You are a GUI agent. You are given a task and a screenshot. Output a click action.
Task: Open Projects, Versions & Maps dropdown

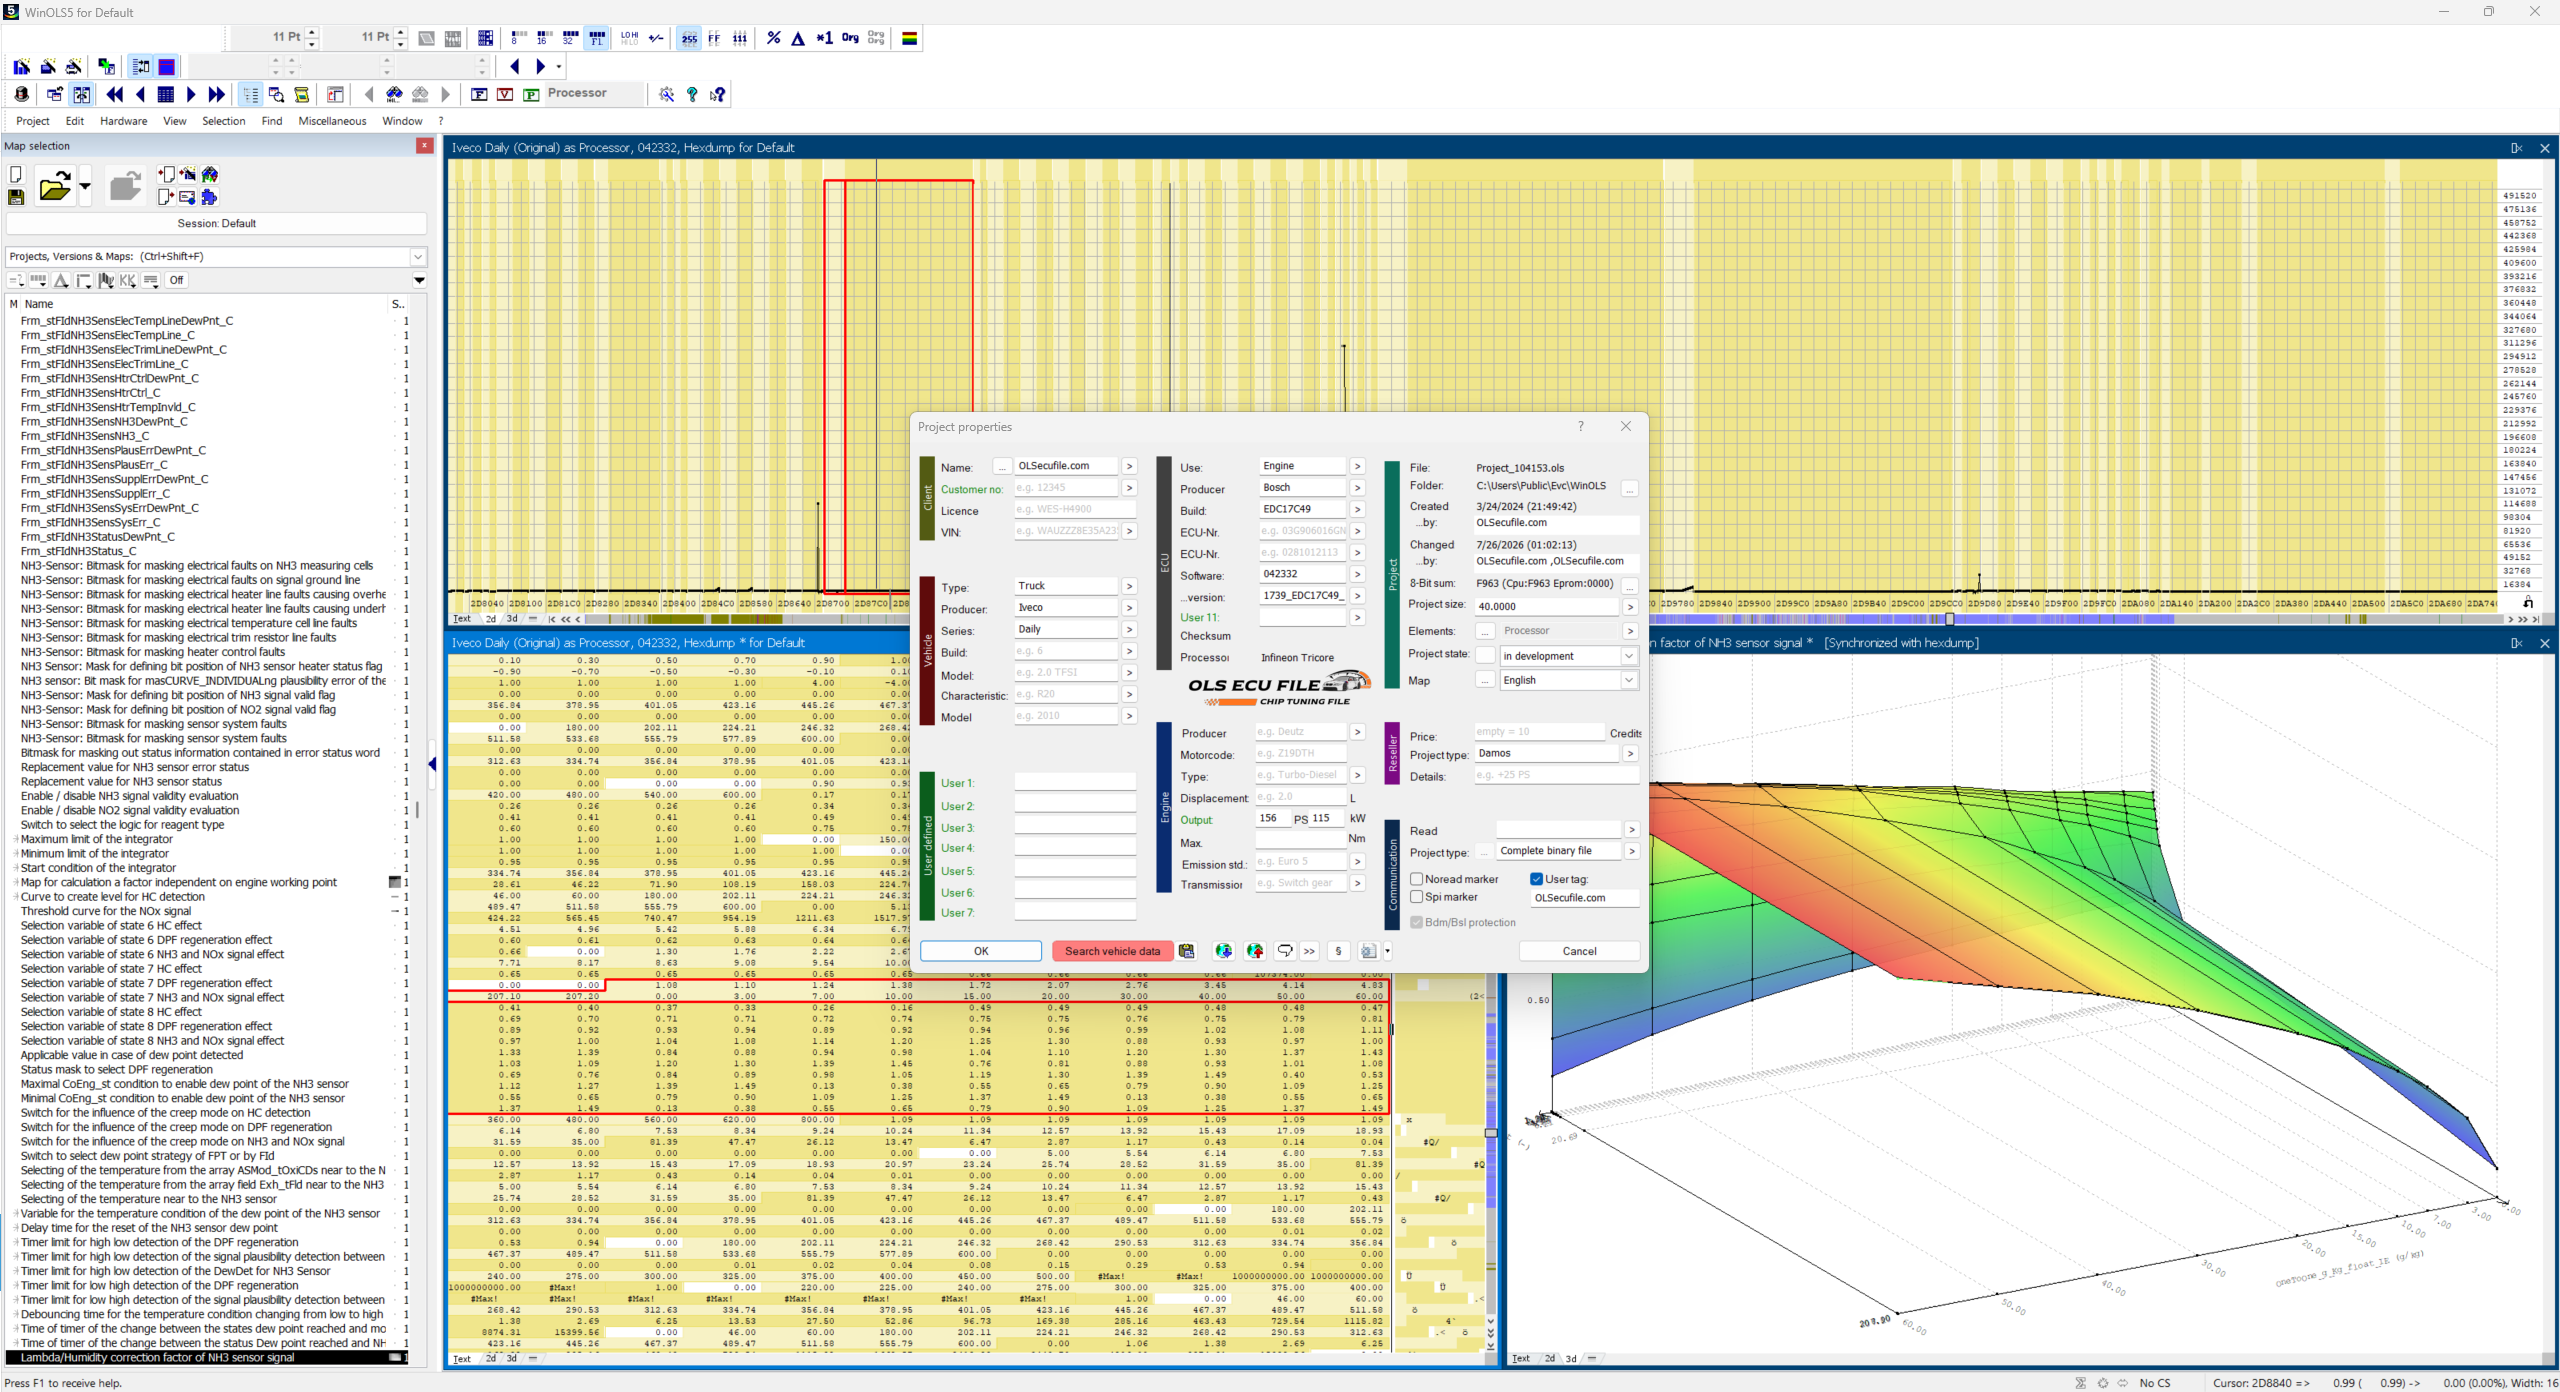pos(418,257)
